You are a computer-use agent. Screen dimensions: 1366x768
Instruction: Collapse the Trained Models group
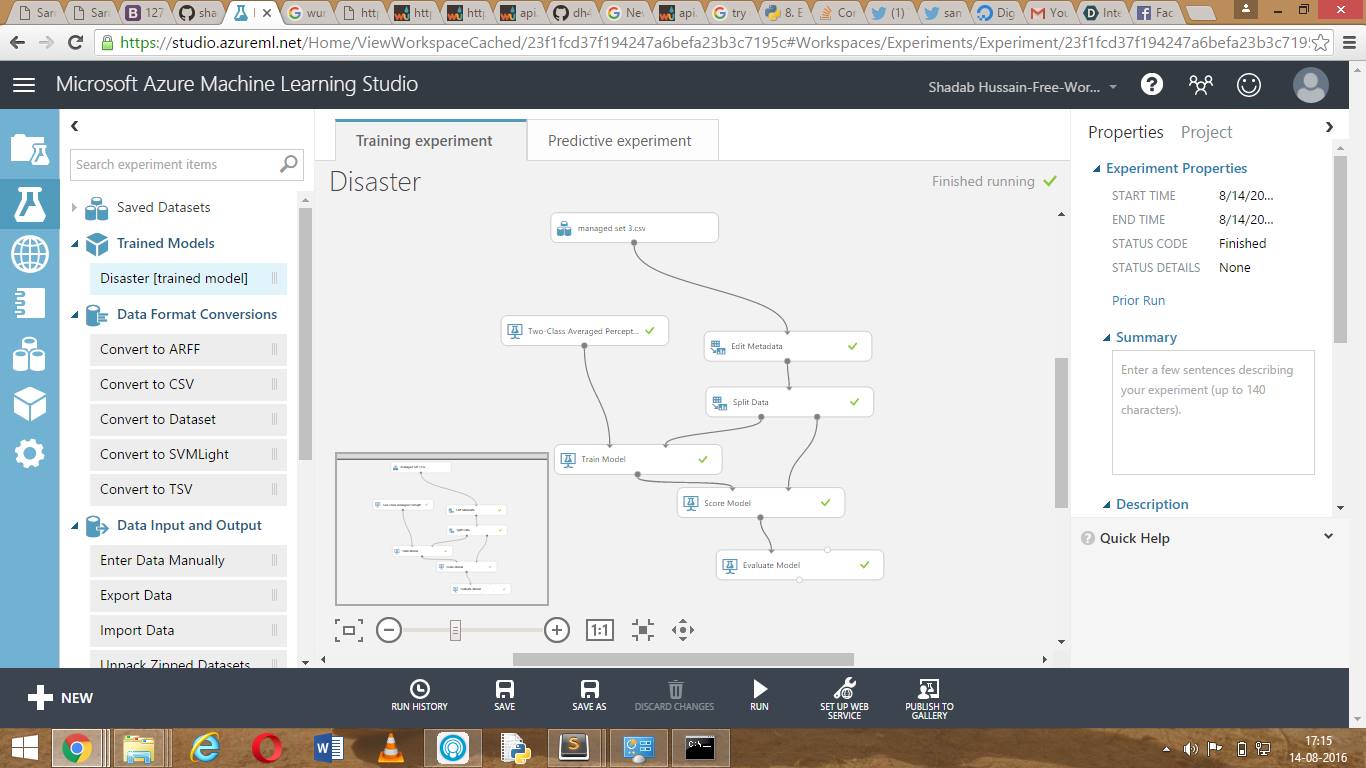click(74, 244)
